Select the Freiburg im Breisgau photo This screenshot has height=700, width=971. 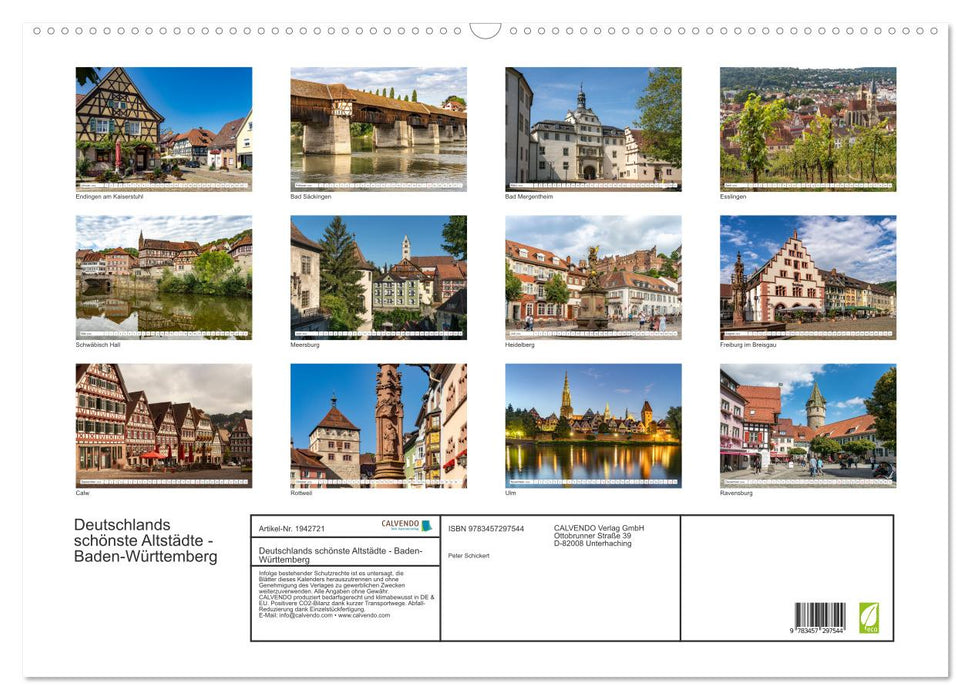tap(807, 277)
